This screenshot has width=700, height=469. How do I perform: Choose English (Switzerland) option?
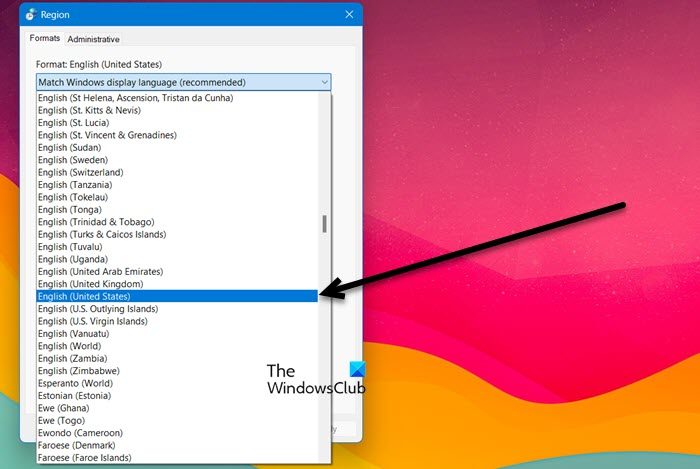pyautogui.click(x=177, y=172)
